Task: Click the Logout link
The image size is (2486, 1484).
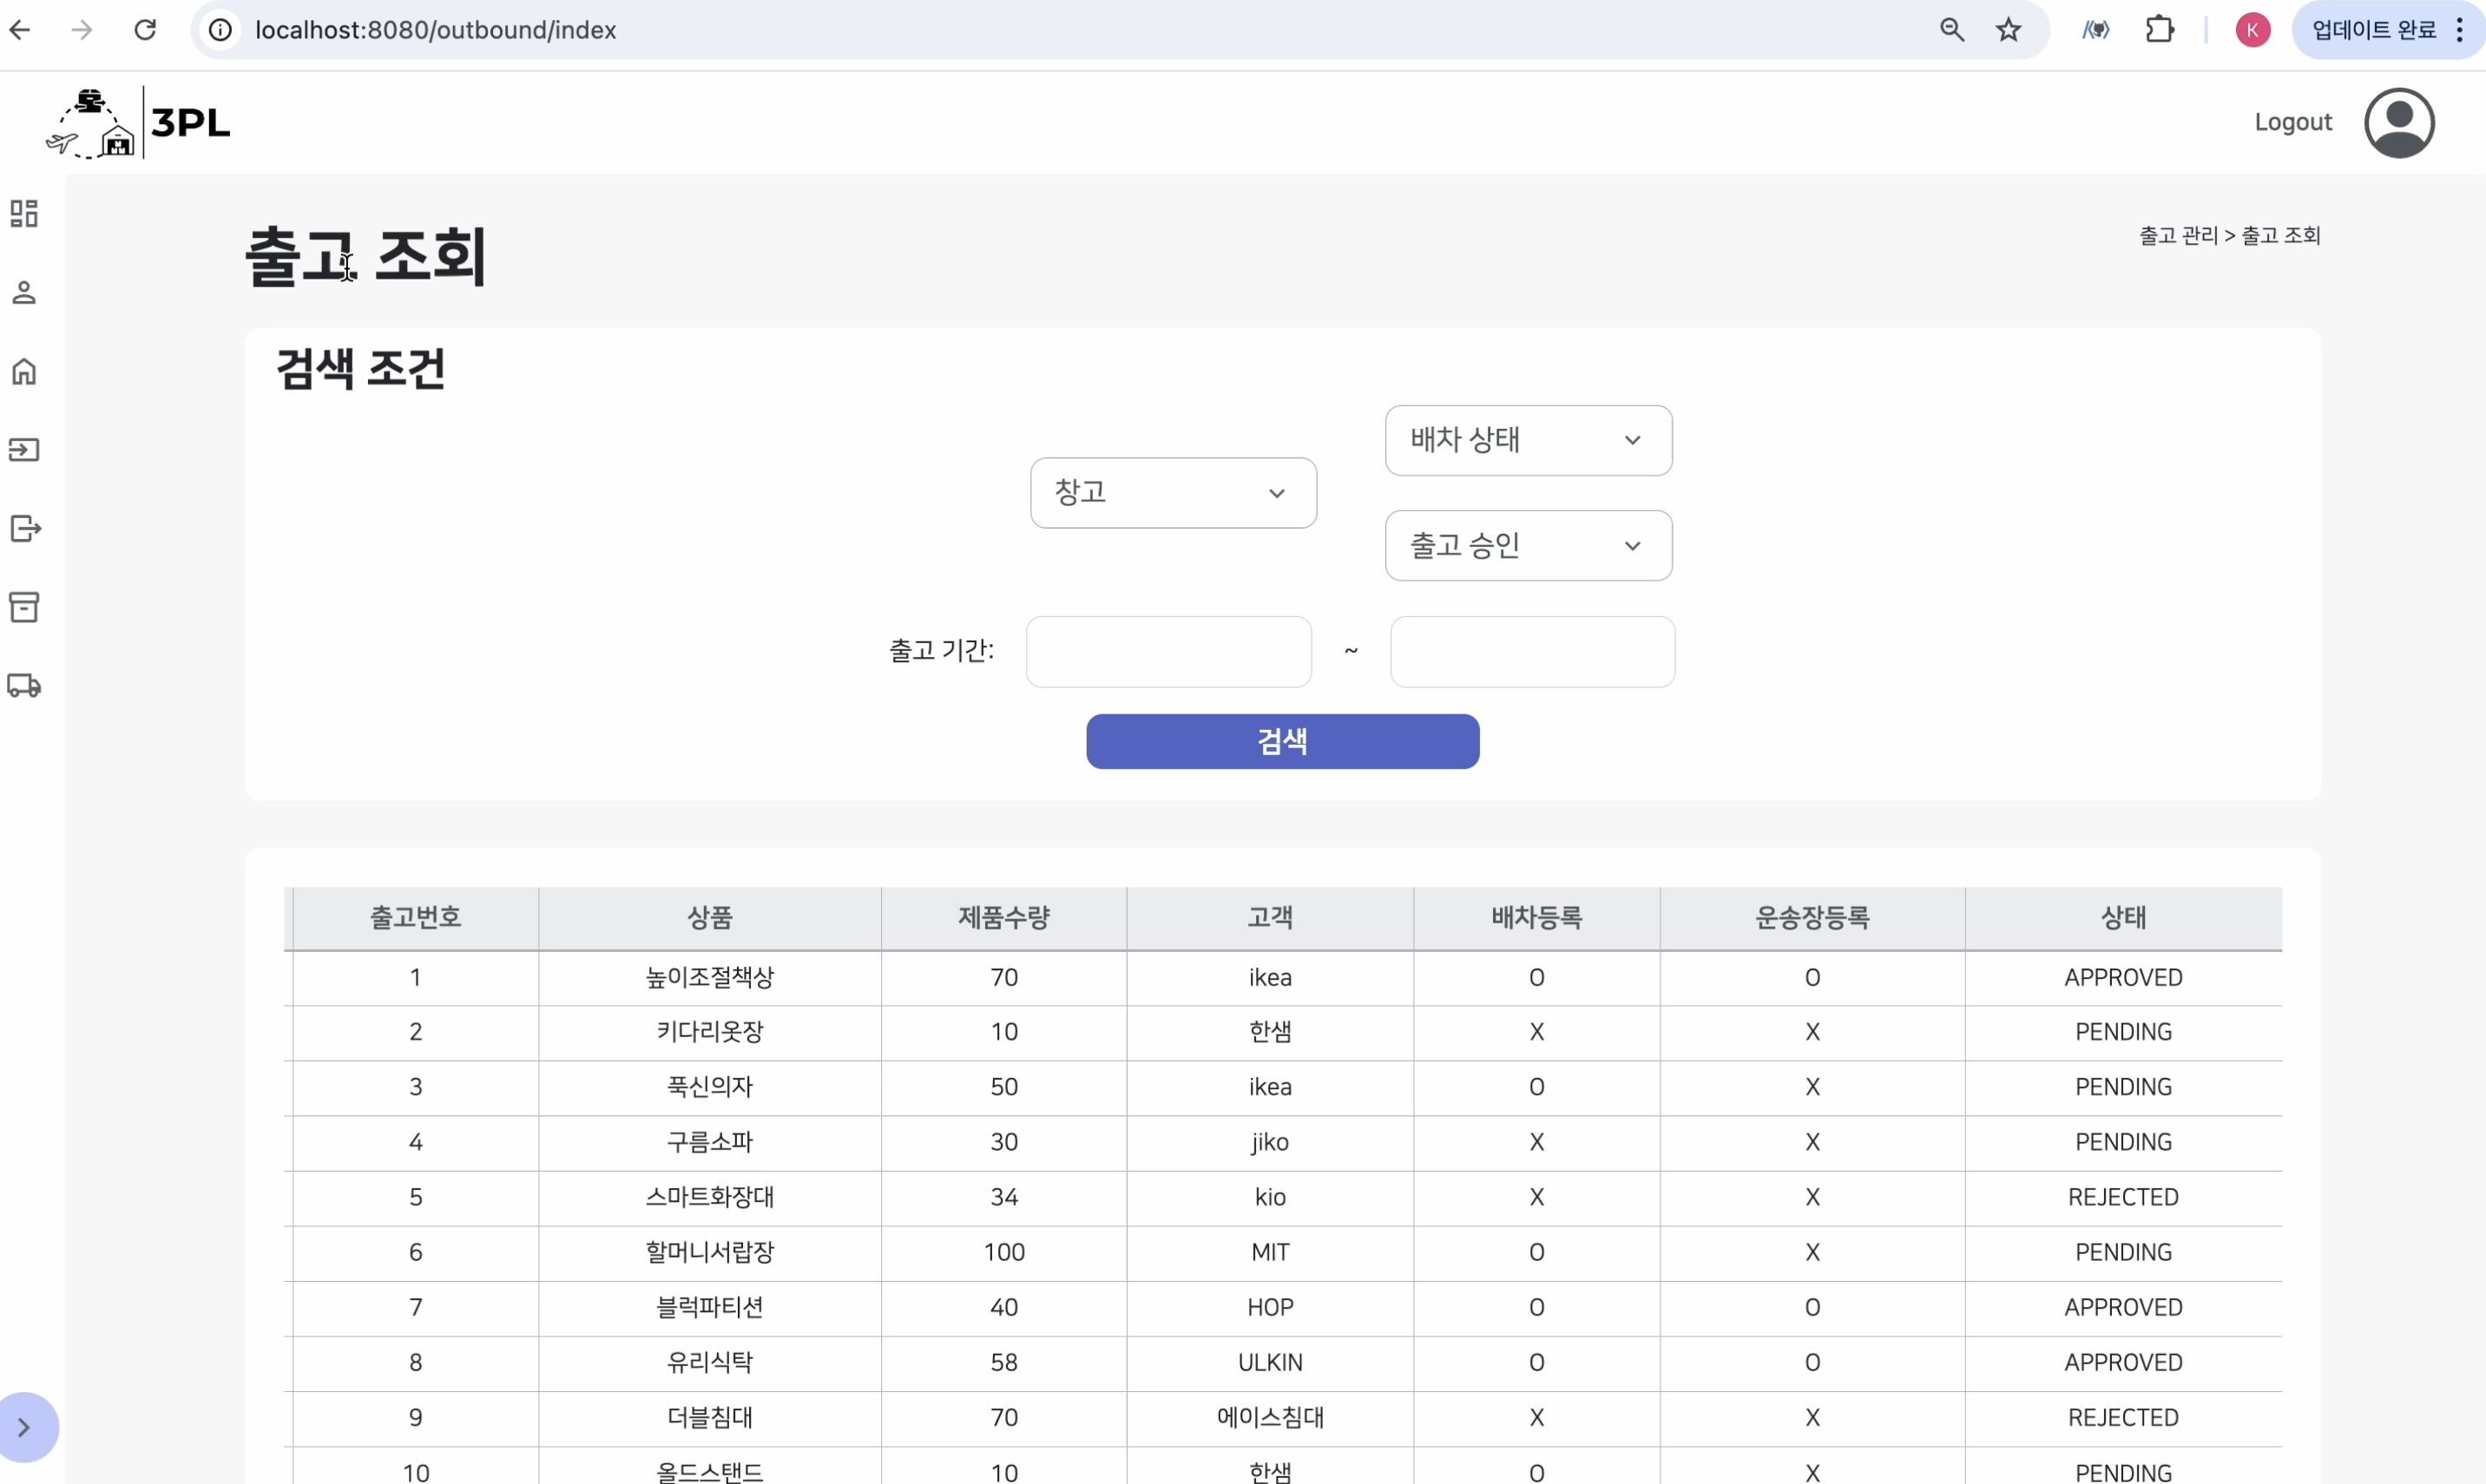Action: pos(2293,121)
